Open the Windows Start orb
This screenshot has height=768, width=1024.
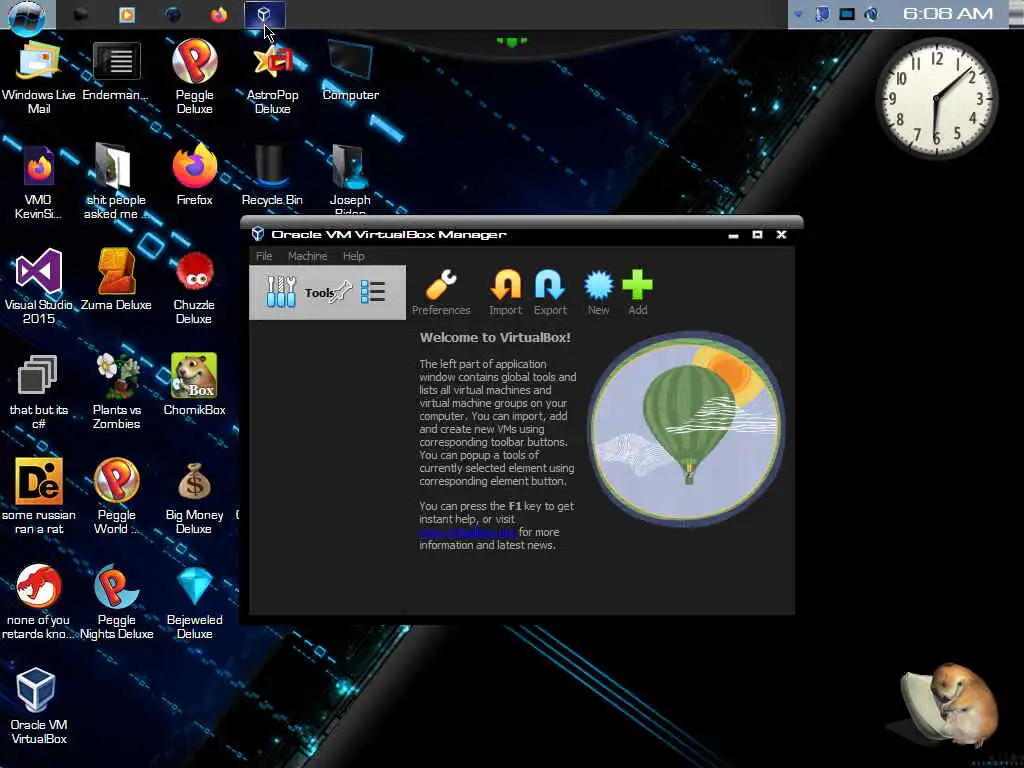coord(27,16)
